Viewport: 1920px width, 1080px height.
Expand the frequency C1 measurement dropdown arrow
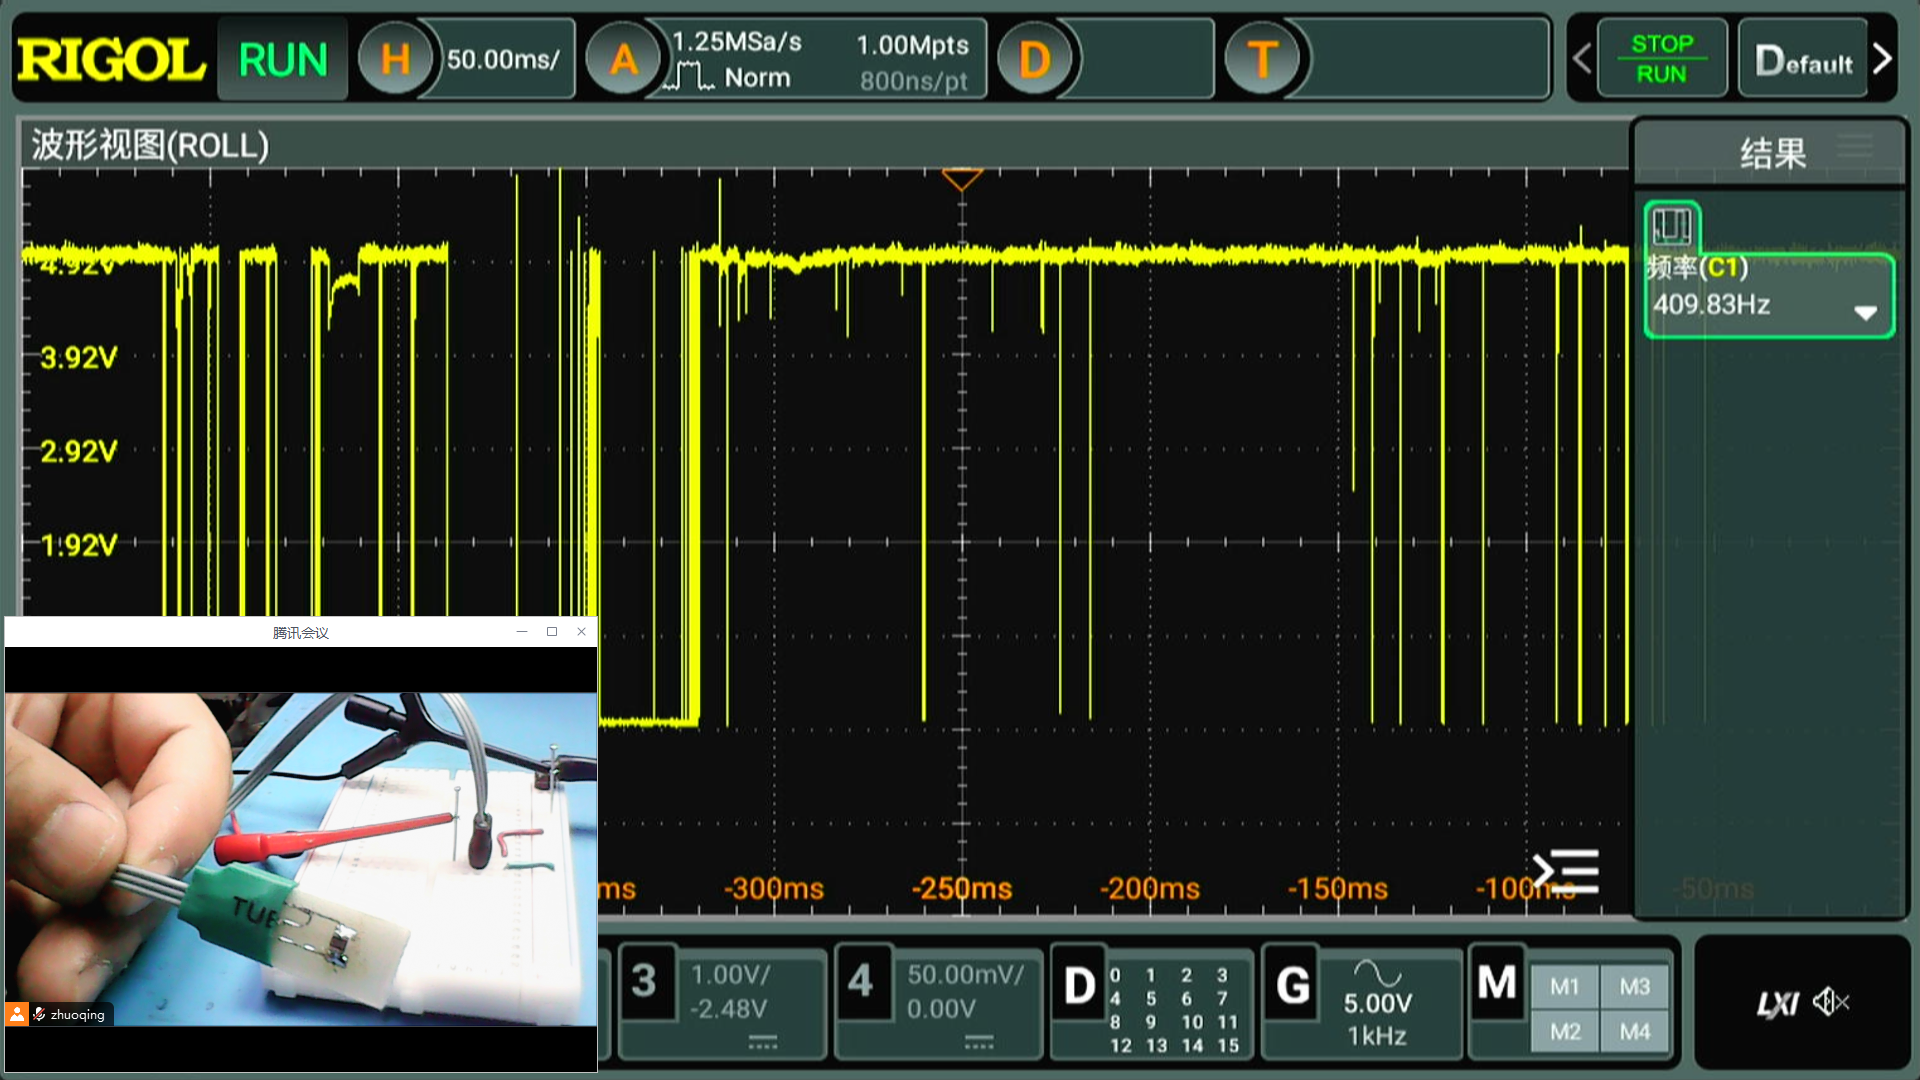(x=1865, y=313)
